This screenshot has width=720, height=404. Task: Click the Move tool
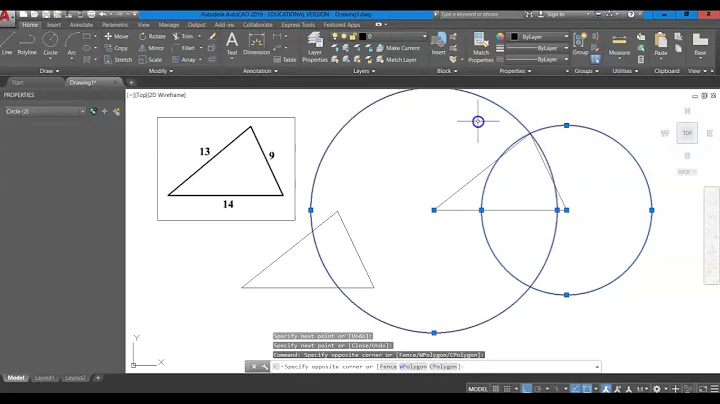tap(116, 36)
